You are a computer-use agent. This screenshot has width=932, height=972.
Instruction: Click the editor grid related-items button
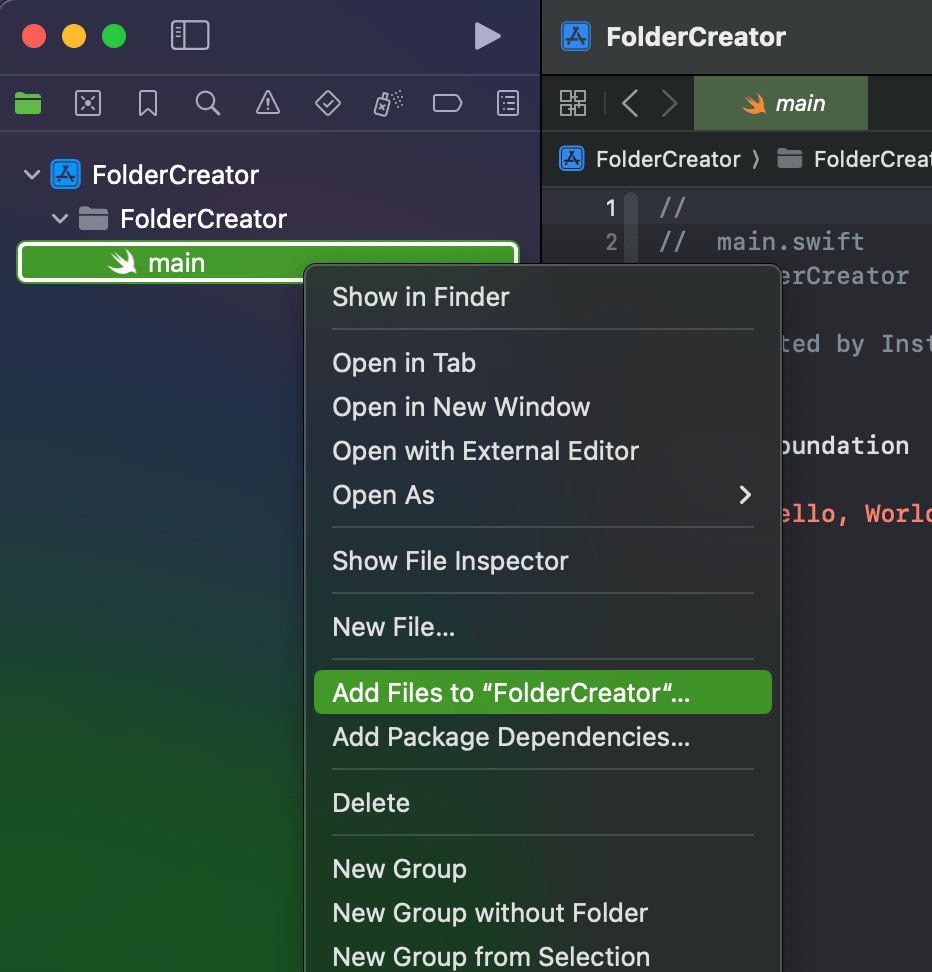pos(573,103)
